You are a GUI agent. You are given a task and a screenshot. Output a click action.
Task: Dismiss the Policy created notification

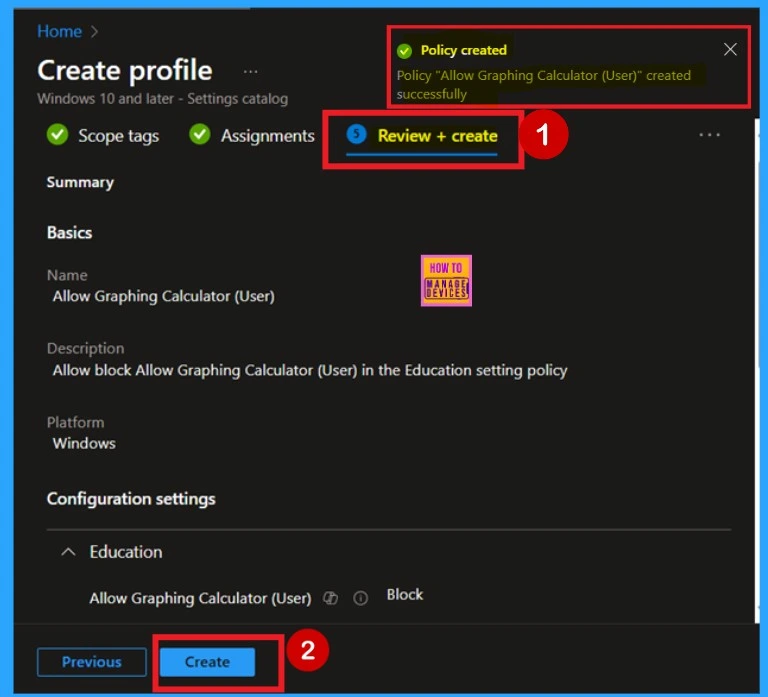coord(730,49)
